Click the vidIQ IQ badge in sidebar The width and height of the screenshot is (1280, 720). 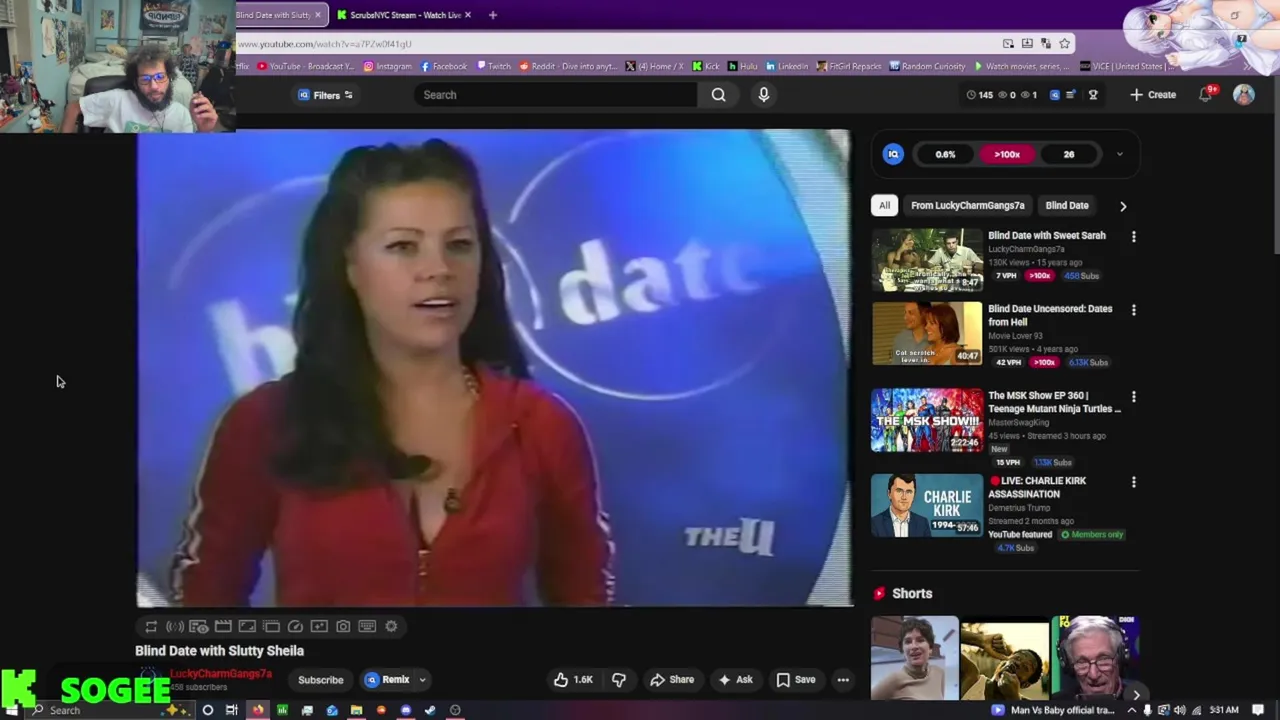(x=893, y=154)
